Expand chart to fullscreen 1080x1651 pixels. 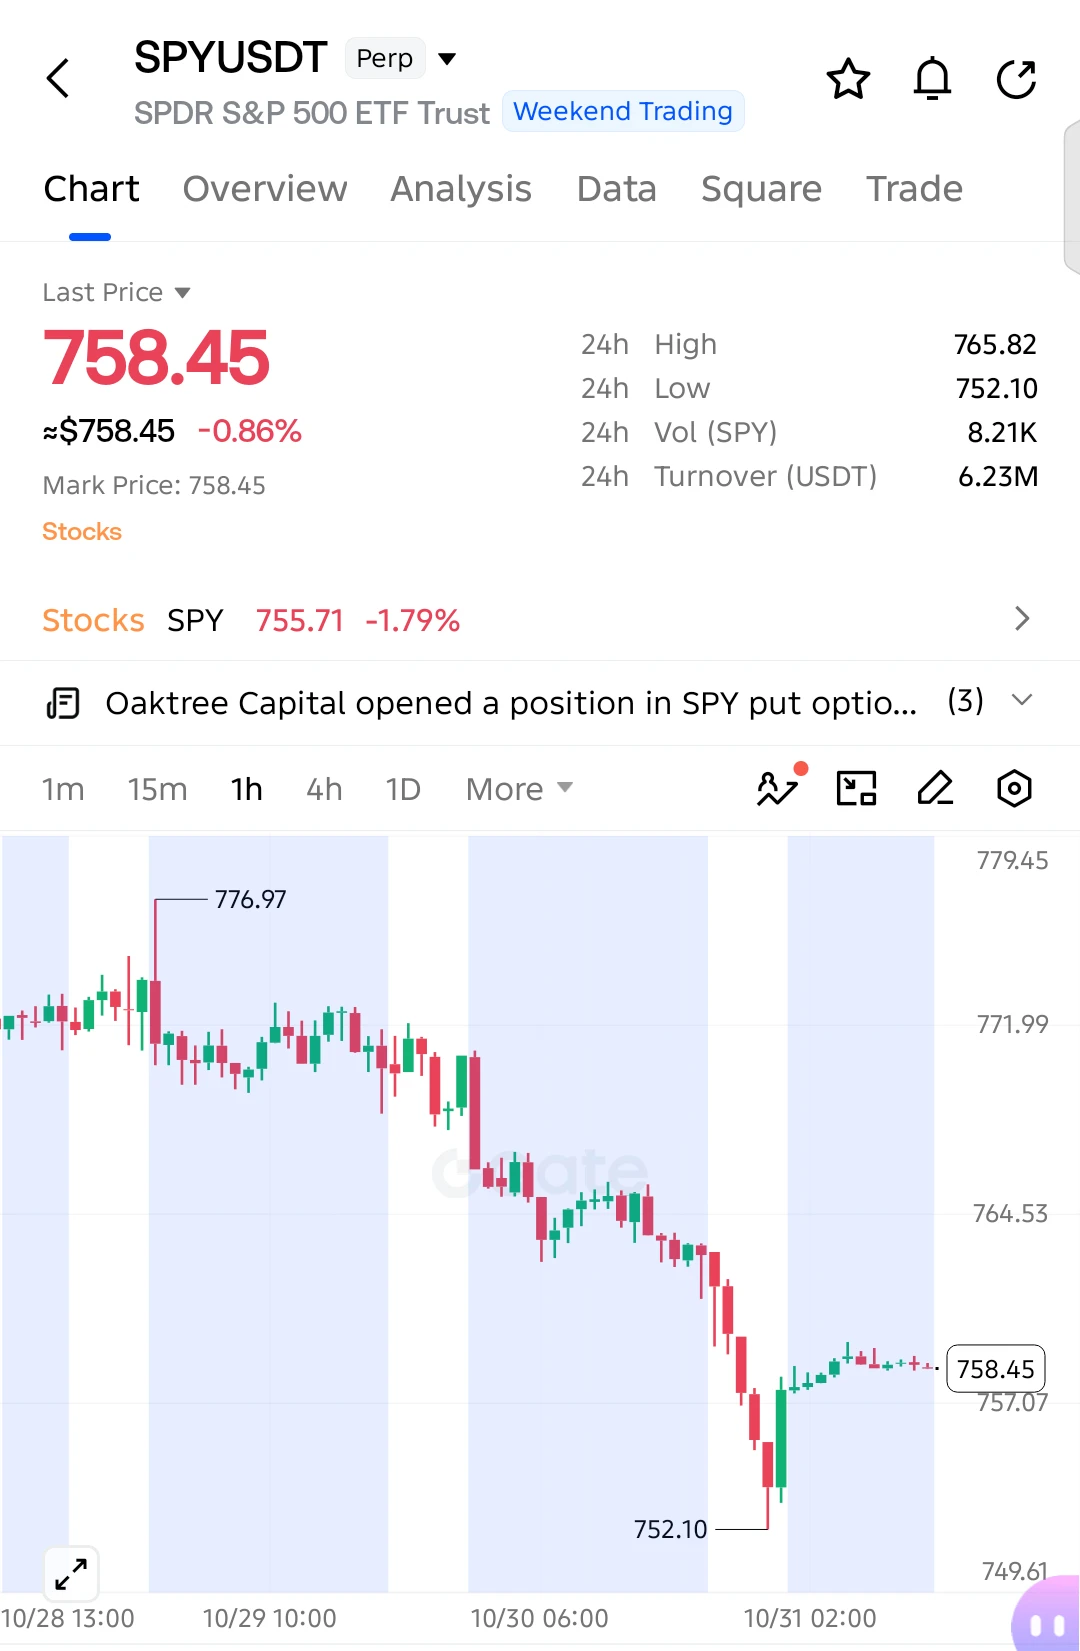click(71, 1574)
